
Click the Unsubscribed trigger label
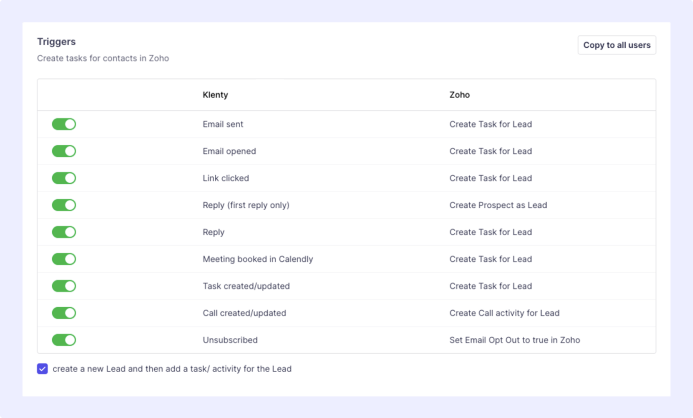[229, 340]
